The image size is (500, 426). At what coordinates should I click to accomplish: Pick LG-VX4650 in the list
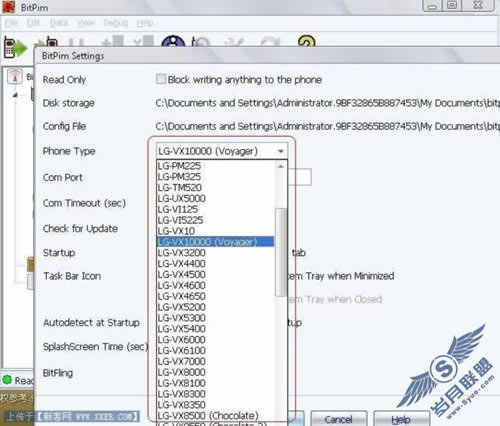(215, 296)
